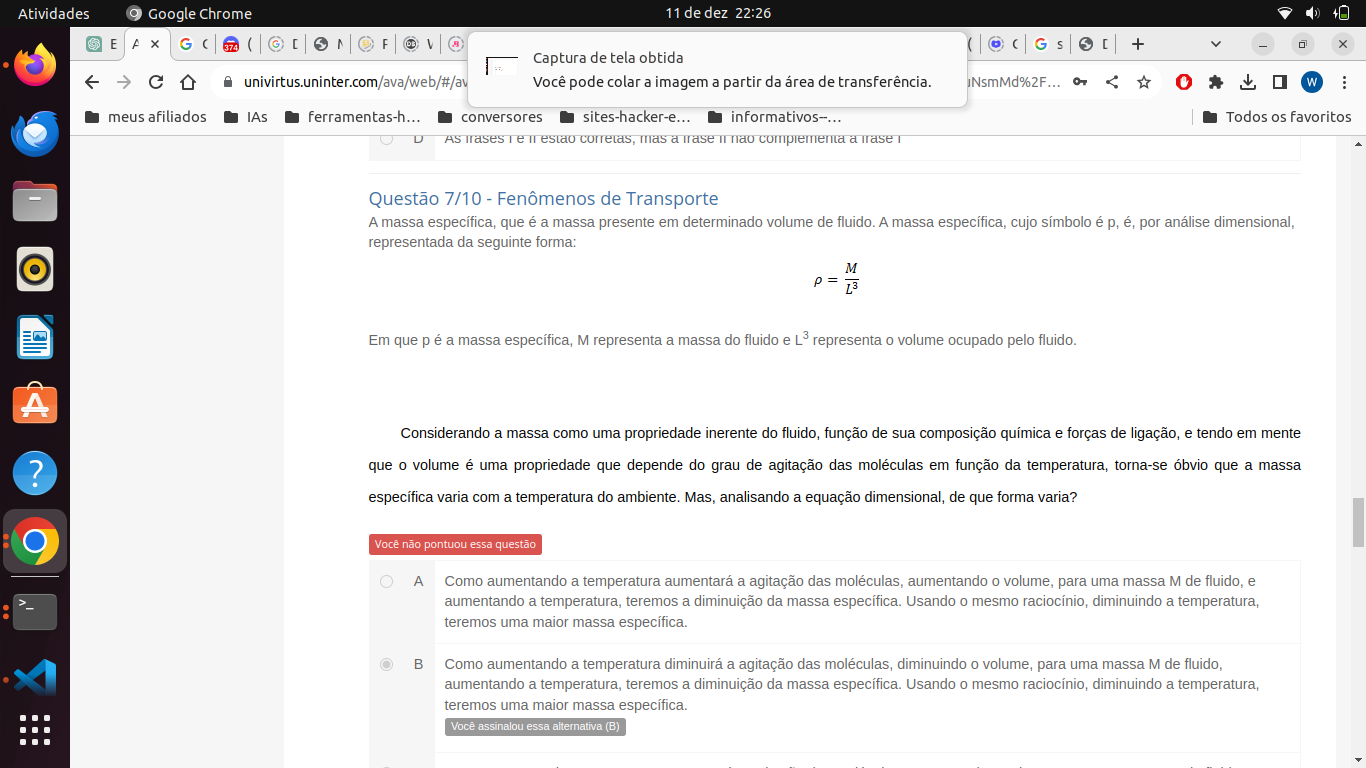The height and width of the screenshot is (768, 1366).
Task: Click the page vertical scrollbar thumb
Action: pos(1358,522)
